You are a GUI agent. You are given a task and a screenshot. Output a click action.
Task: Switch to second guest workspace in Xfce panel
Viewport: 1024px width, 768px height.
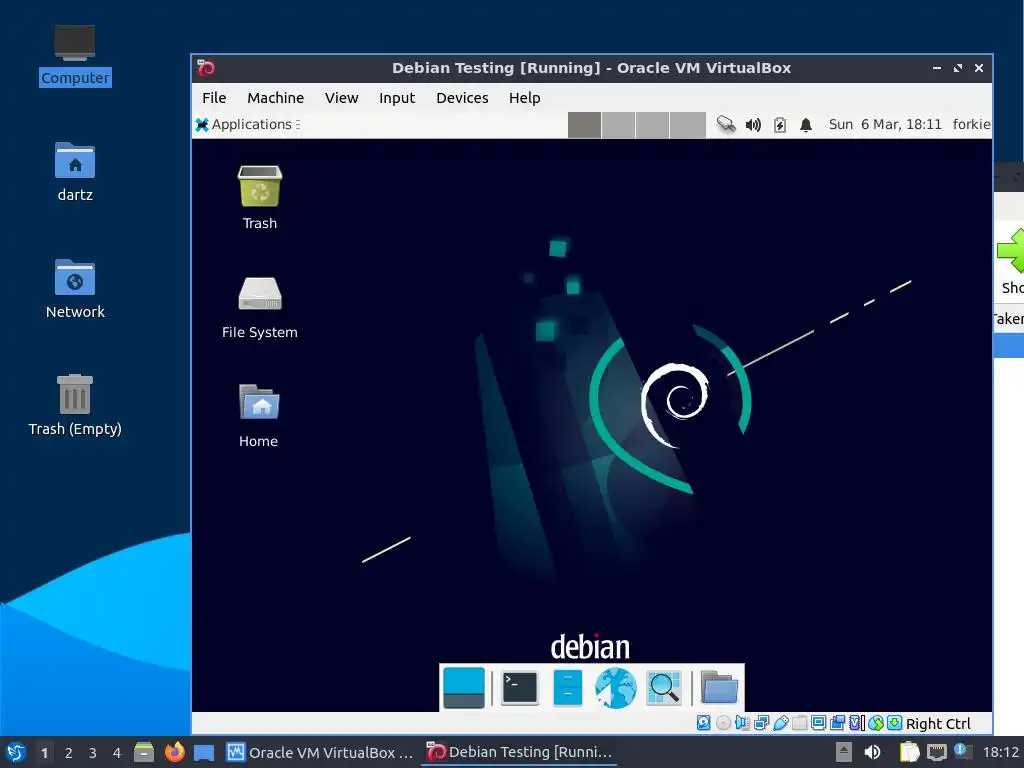[x=618, y=125]
